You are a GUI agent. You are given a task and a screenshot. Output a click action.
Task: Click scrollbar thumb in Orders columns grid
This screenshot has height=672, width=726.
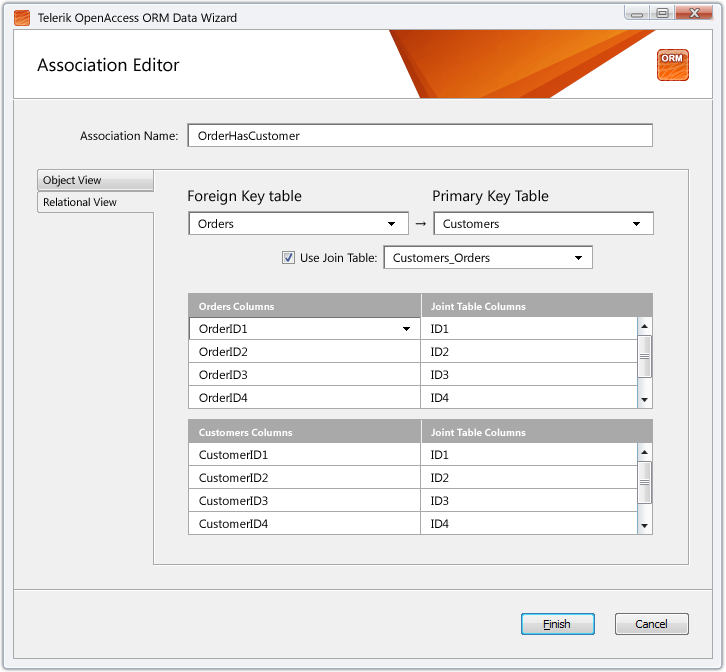point(644,356)
